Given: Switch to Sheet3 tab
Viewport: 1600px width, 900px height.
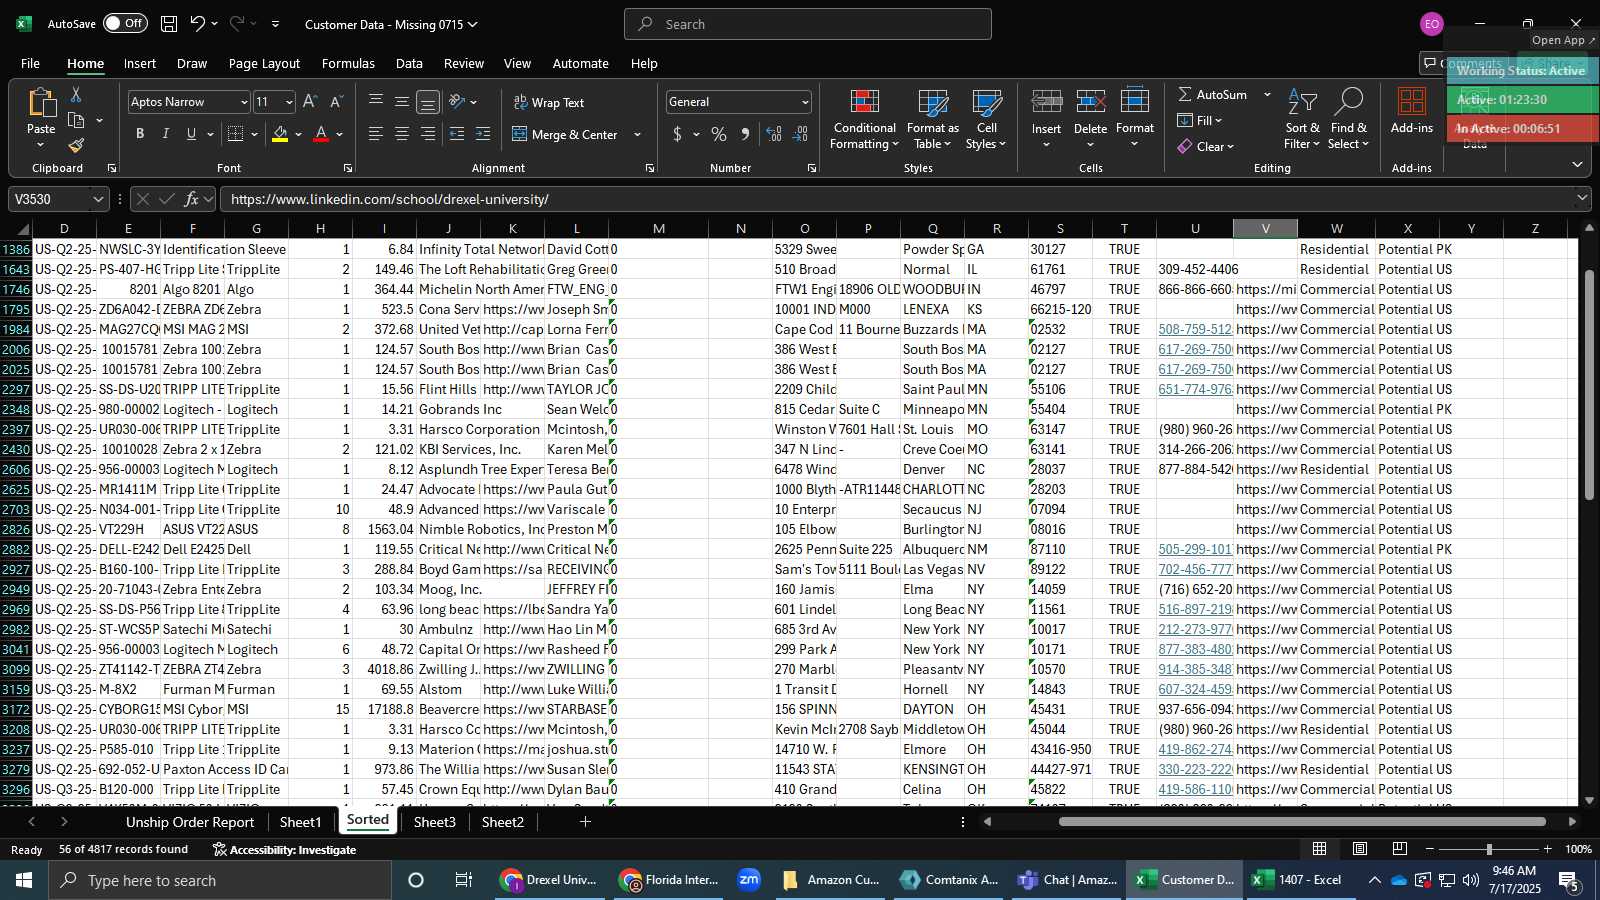Looking at the screenshot, I should click(434, 822).
